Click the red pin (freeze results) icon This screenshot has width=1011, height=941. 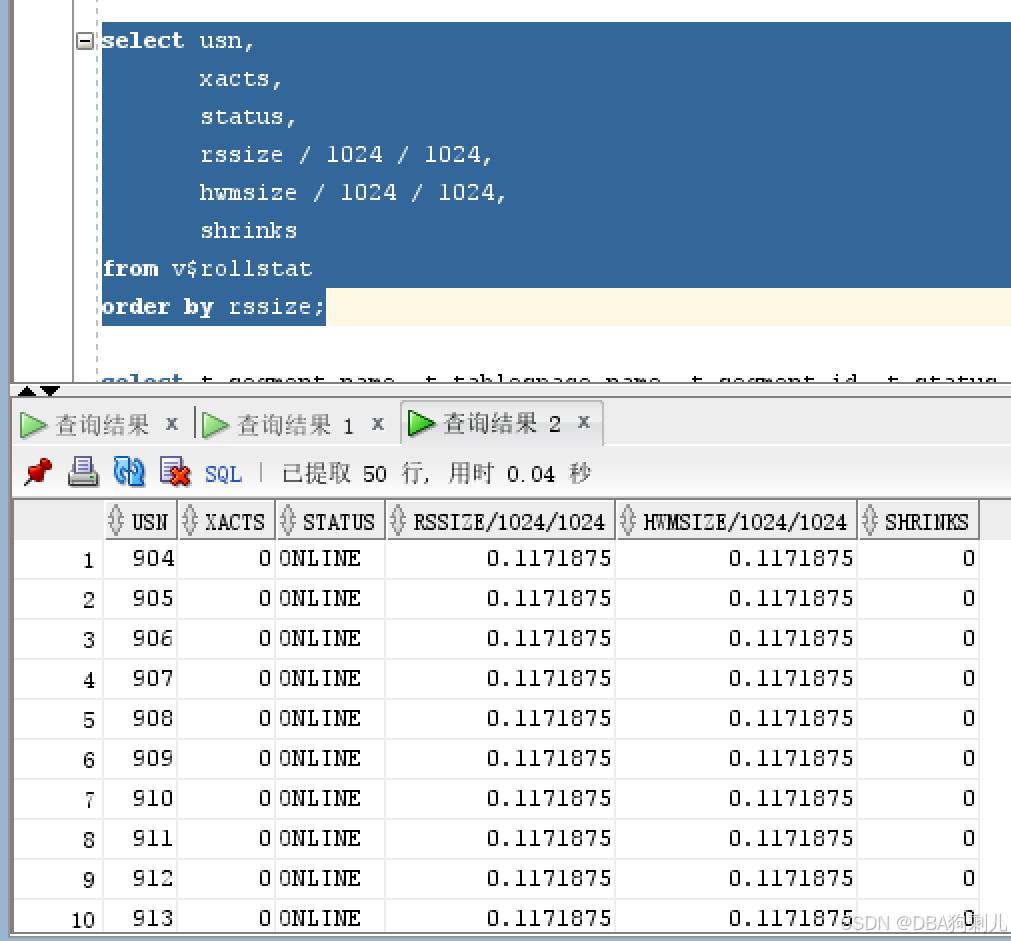click(38, 472)
